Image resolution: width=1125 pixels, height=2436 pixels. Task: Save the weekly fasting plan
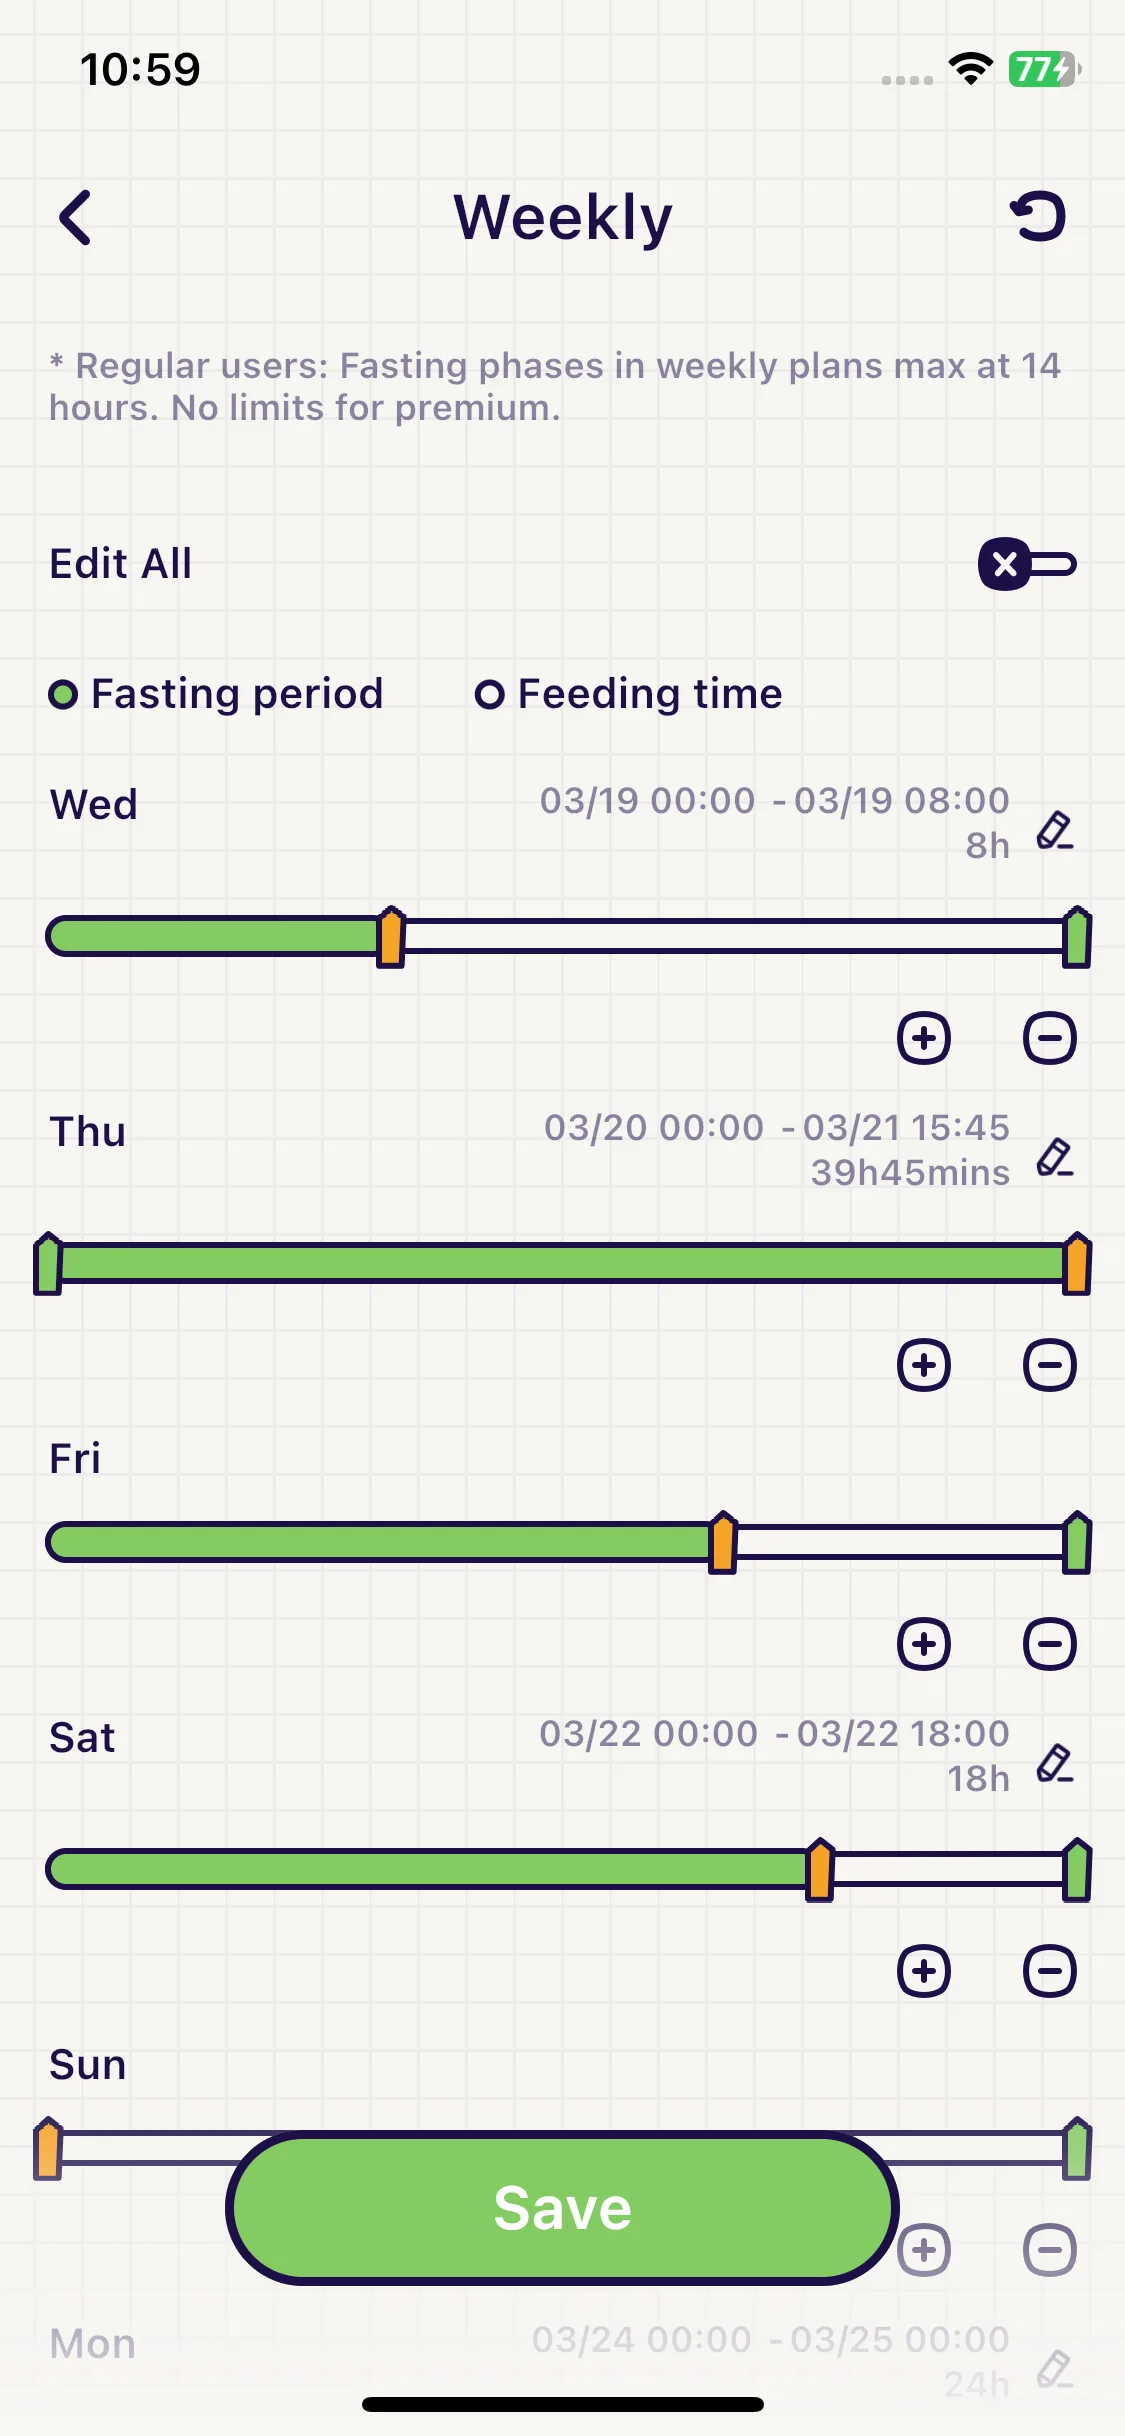pyautogui.click(x=562, y=2208)
